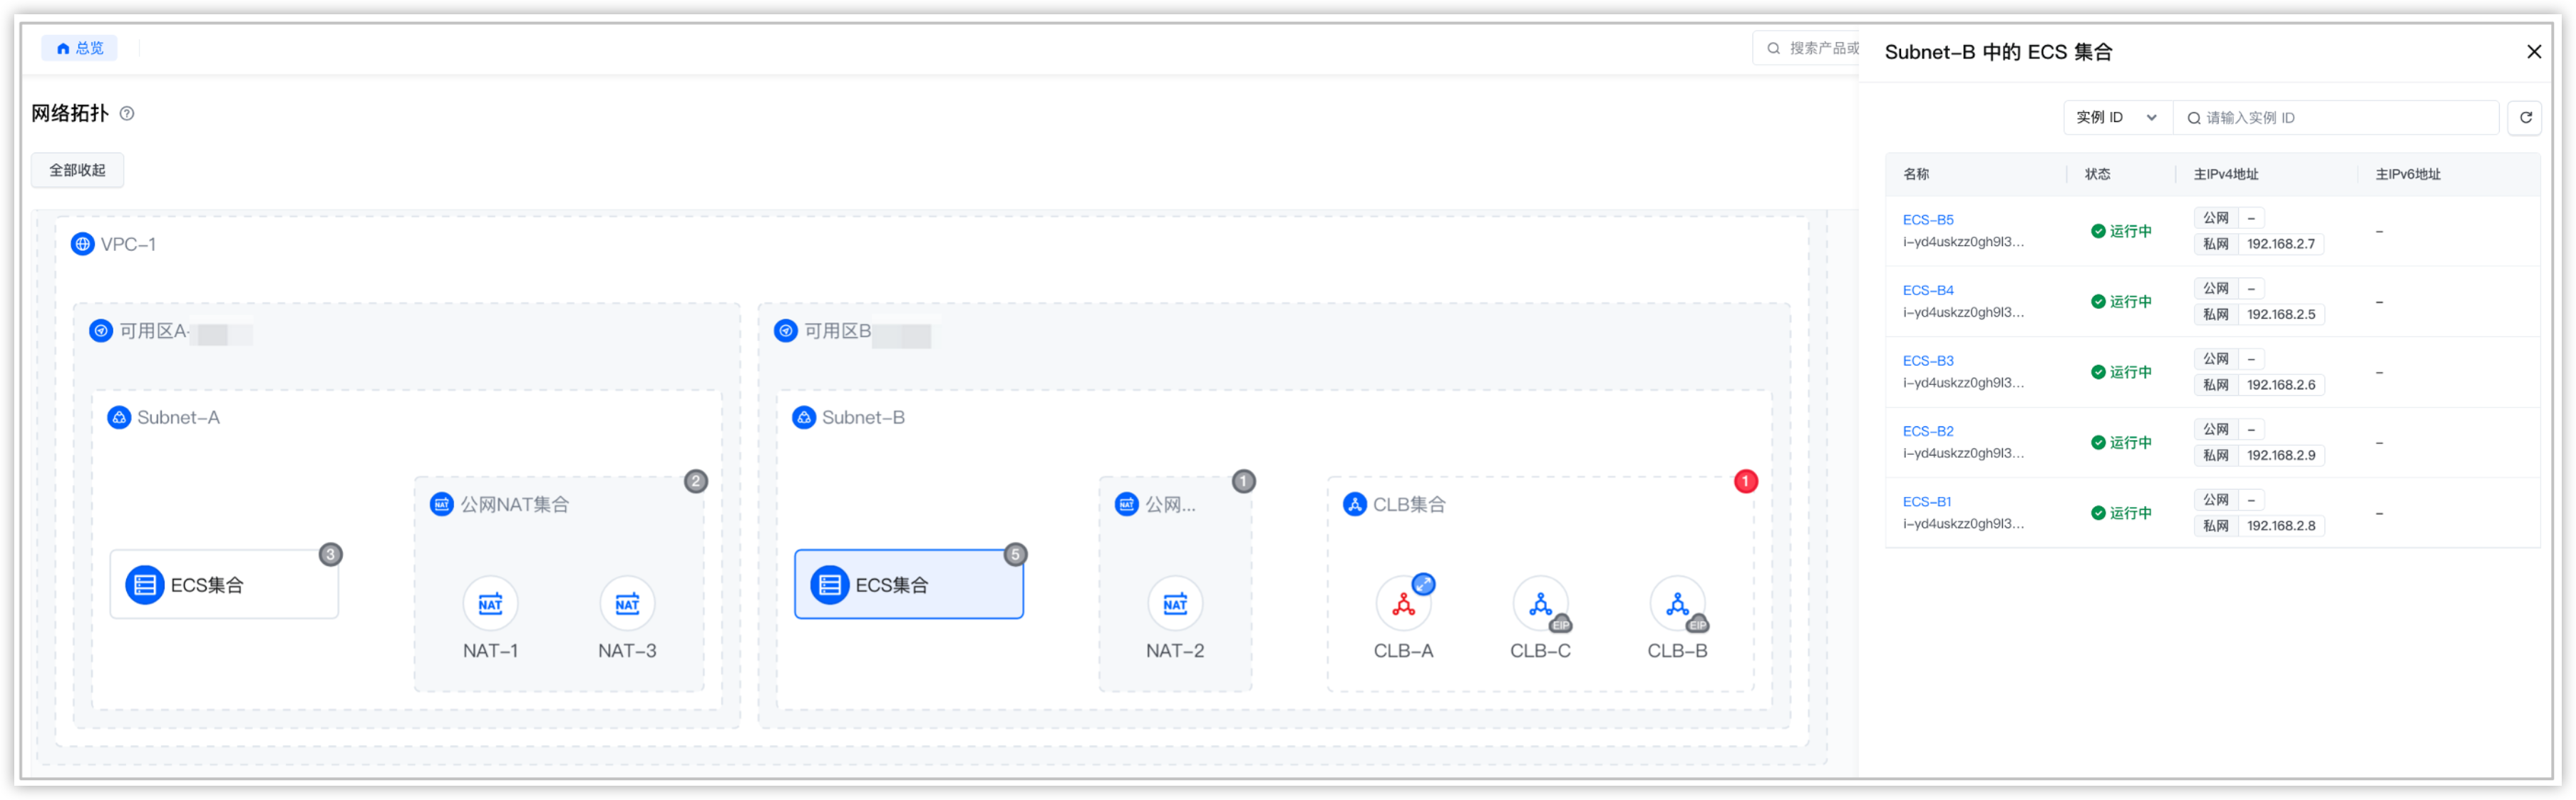Screen dimensions: 2576x800
Task: Open help icon next to 网络拓扑
Action: click(127, 113)
